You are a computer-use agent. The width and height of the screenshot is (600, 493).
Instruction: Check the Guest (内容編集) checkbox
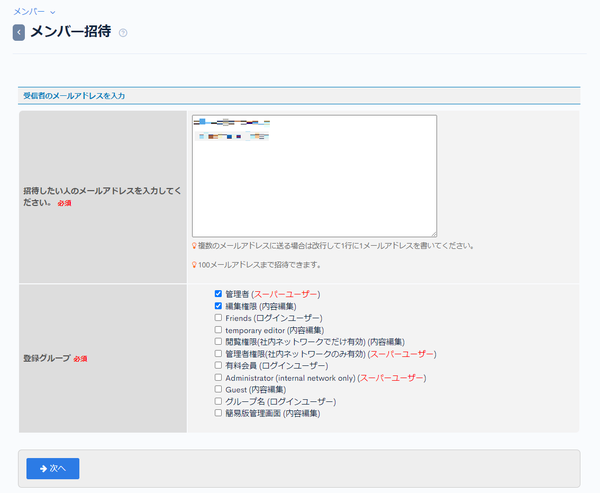(x=218, y=389)
